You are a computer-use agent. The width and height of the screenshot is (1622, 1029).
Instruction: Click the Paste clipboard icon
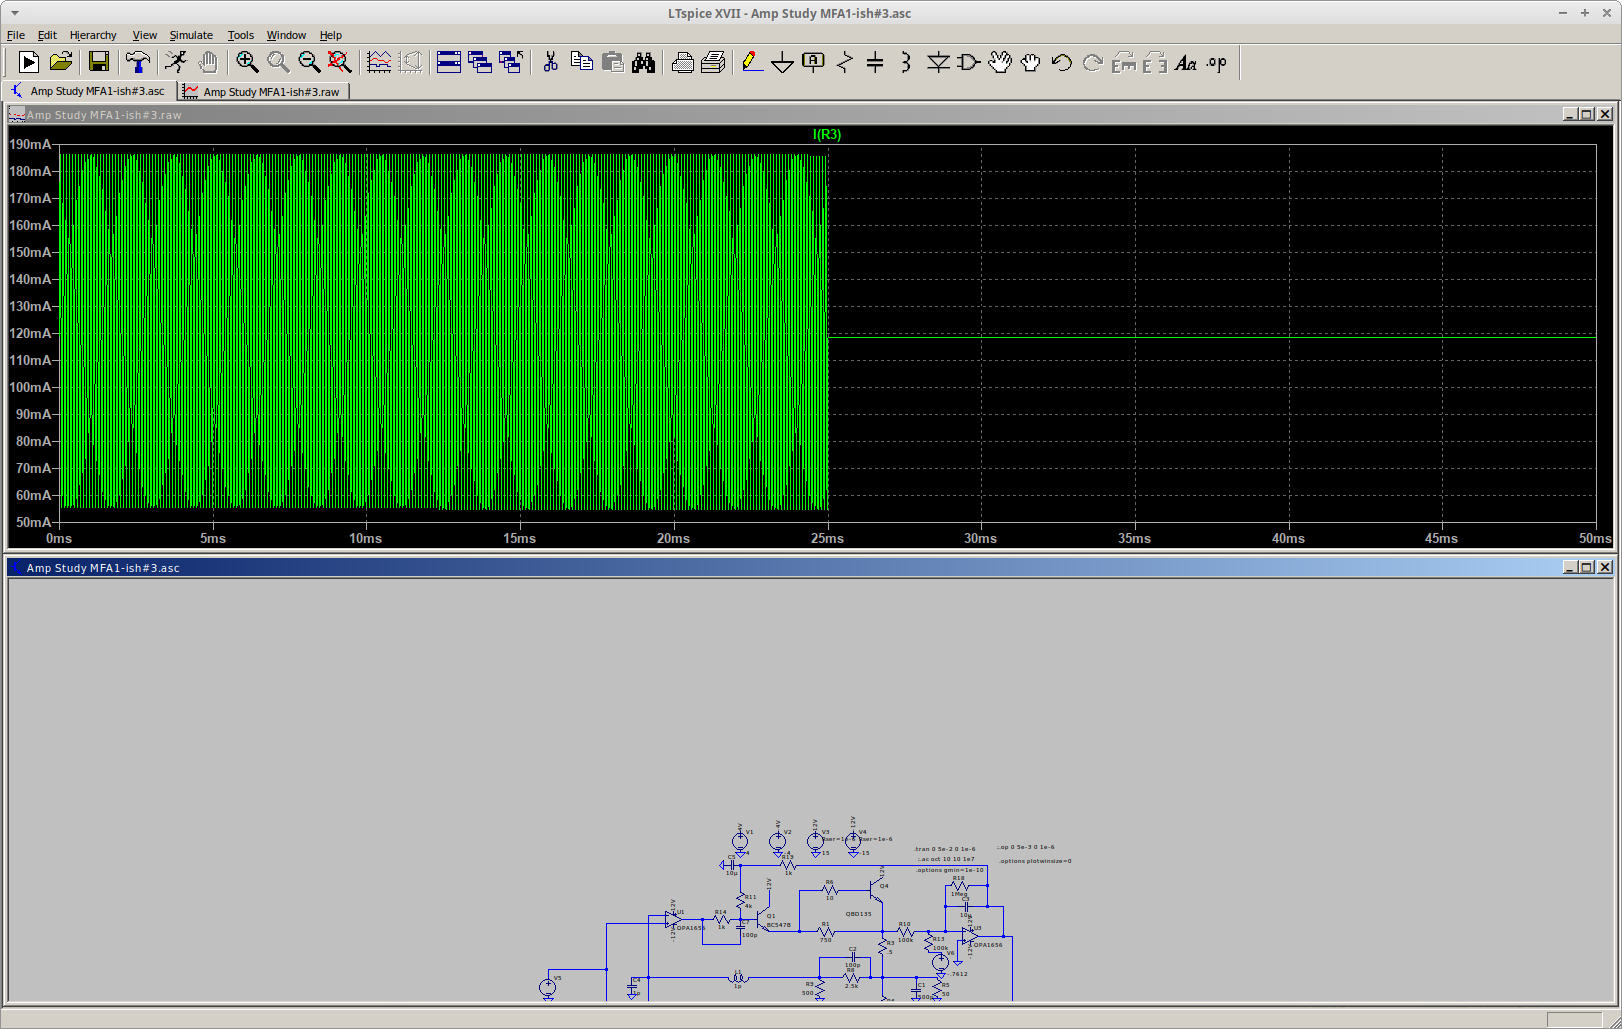pos(612,62)
